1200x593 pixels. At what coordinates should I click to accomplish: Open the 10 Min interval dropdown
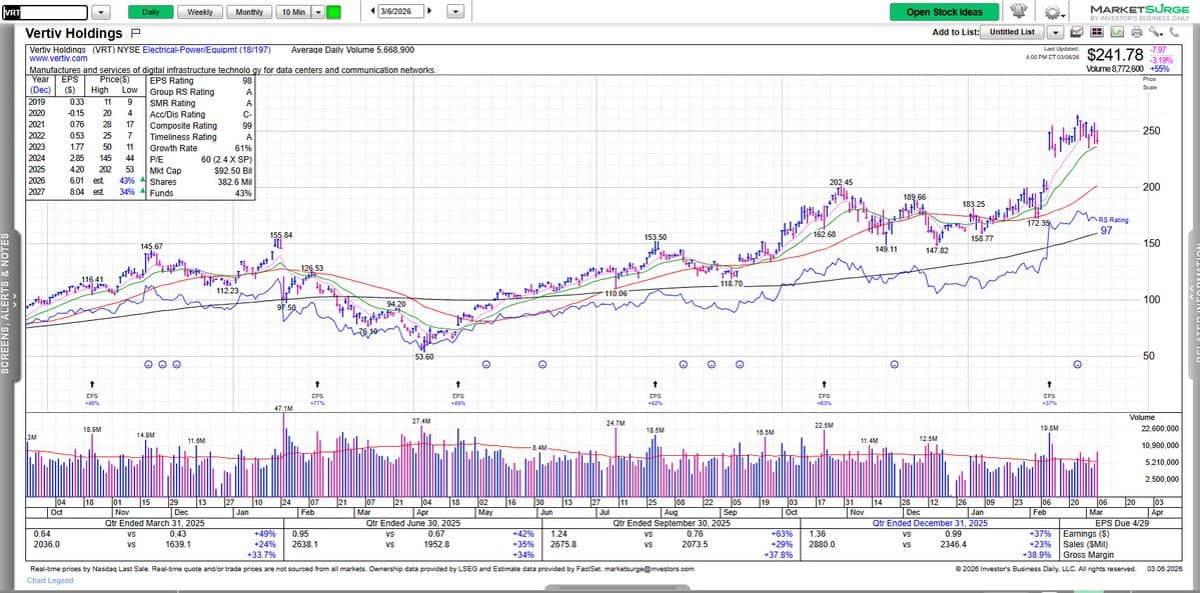292,12
